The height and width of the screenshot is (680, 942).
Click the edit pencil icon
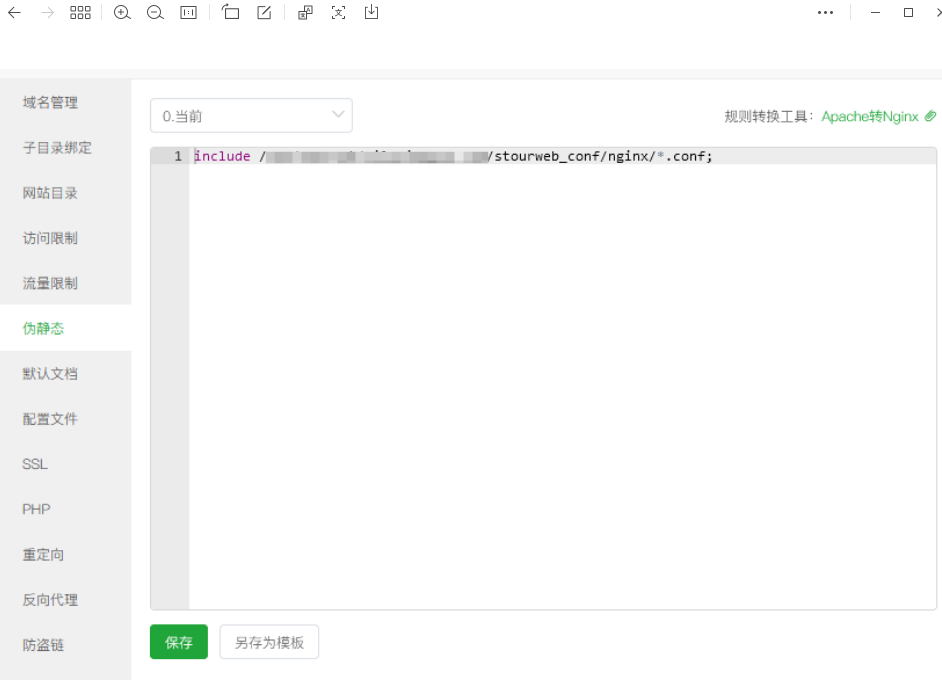264,13
